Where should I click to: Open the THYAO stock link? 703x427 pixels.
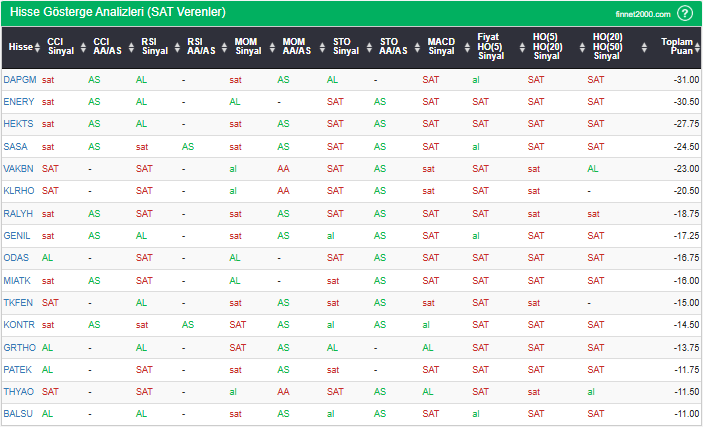coord(19,391)
